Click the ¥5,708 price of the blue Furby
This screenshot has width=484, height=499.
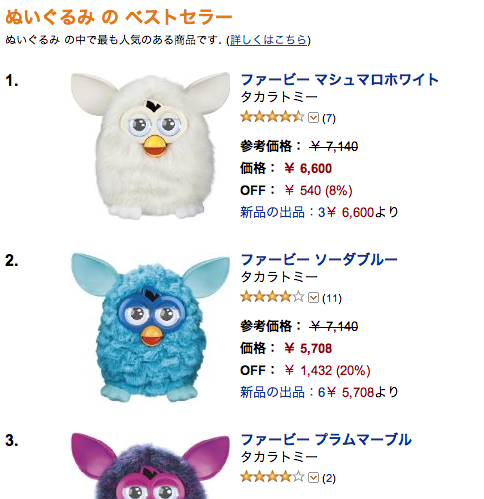click(x=308, y=348)
